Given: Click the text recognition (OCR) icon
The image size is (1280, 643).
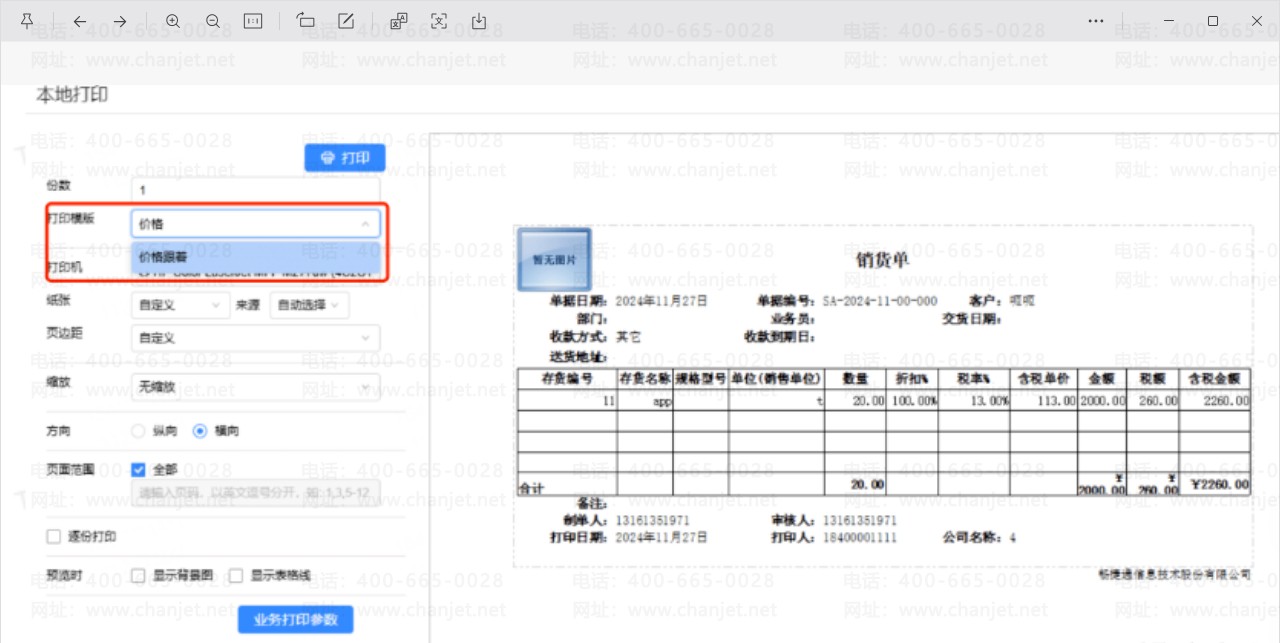Looking at the screenshot, I should click(x=439, y=20).
